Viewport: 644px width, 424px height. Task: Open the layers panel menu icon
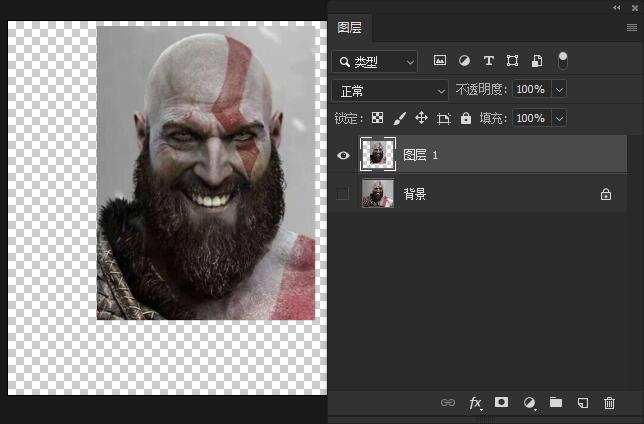(632, 28)
